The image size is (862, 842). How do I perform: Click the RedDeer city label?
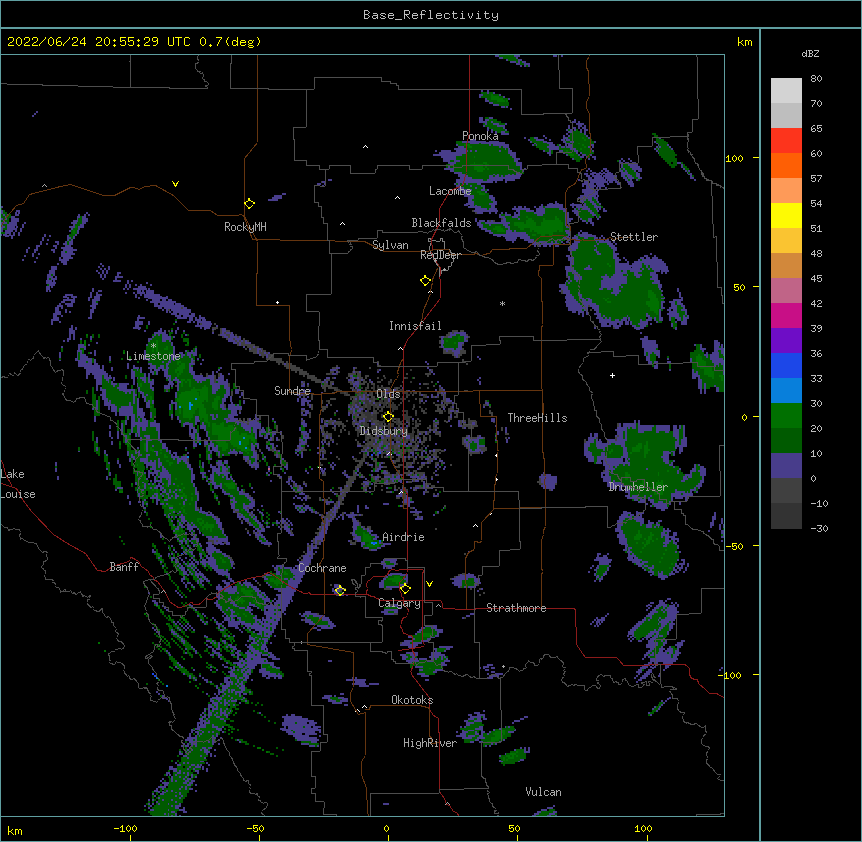pyautogui.click(x=440, y=255)
